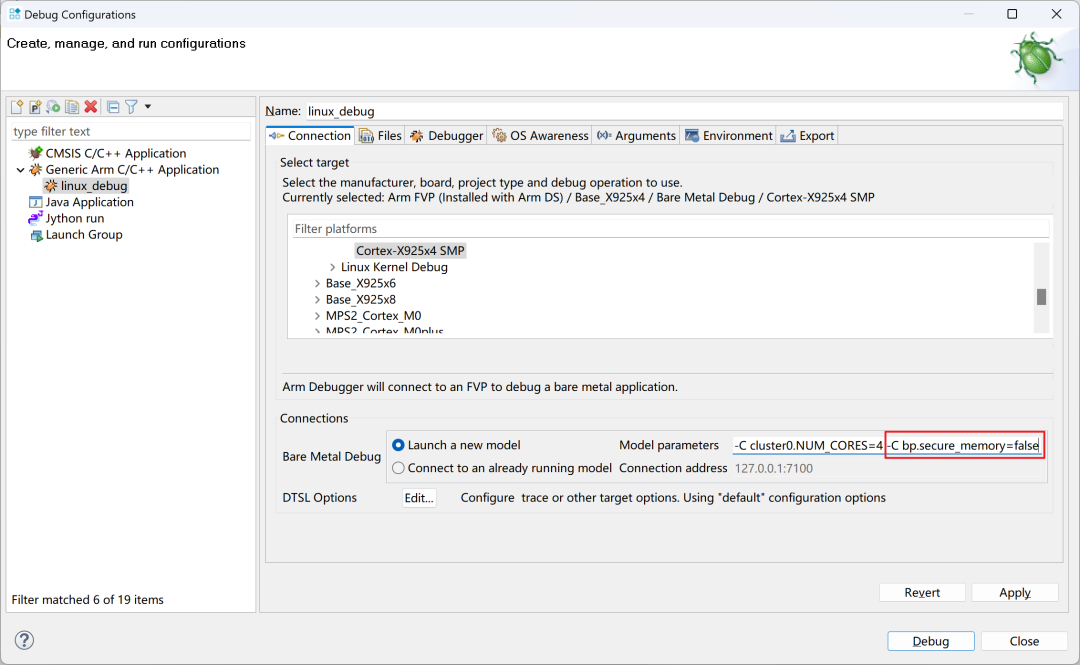Click the New prototype configuration icon
Viewport: 1080px width, 665px height.
tap(35, 107)
